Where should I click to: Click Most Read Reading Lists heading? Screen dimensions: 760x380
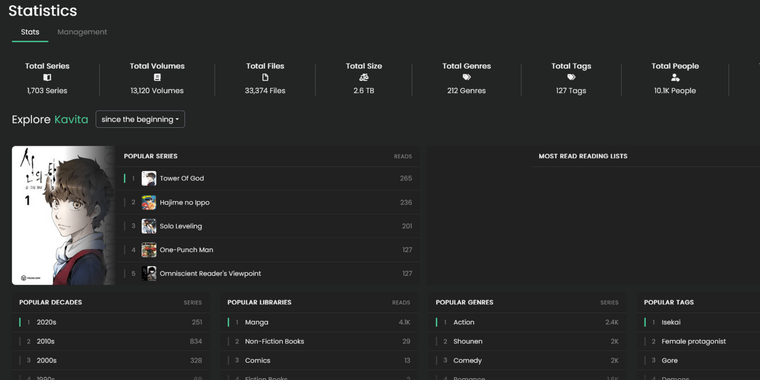[x=583, y=156]
